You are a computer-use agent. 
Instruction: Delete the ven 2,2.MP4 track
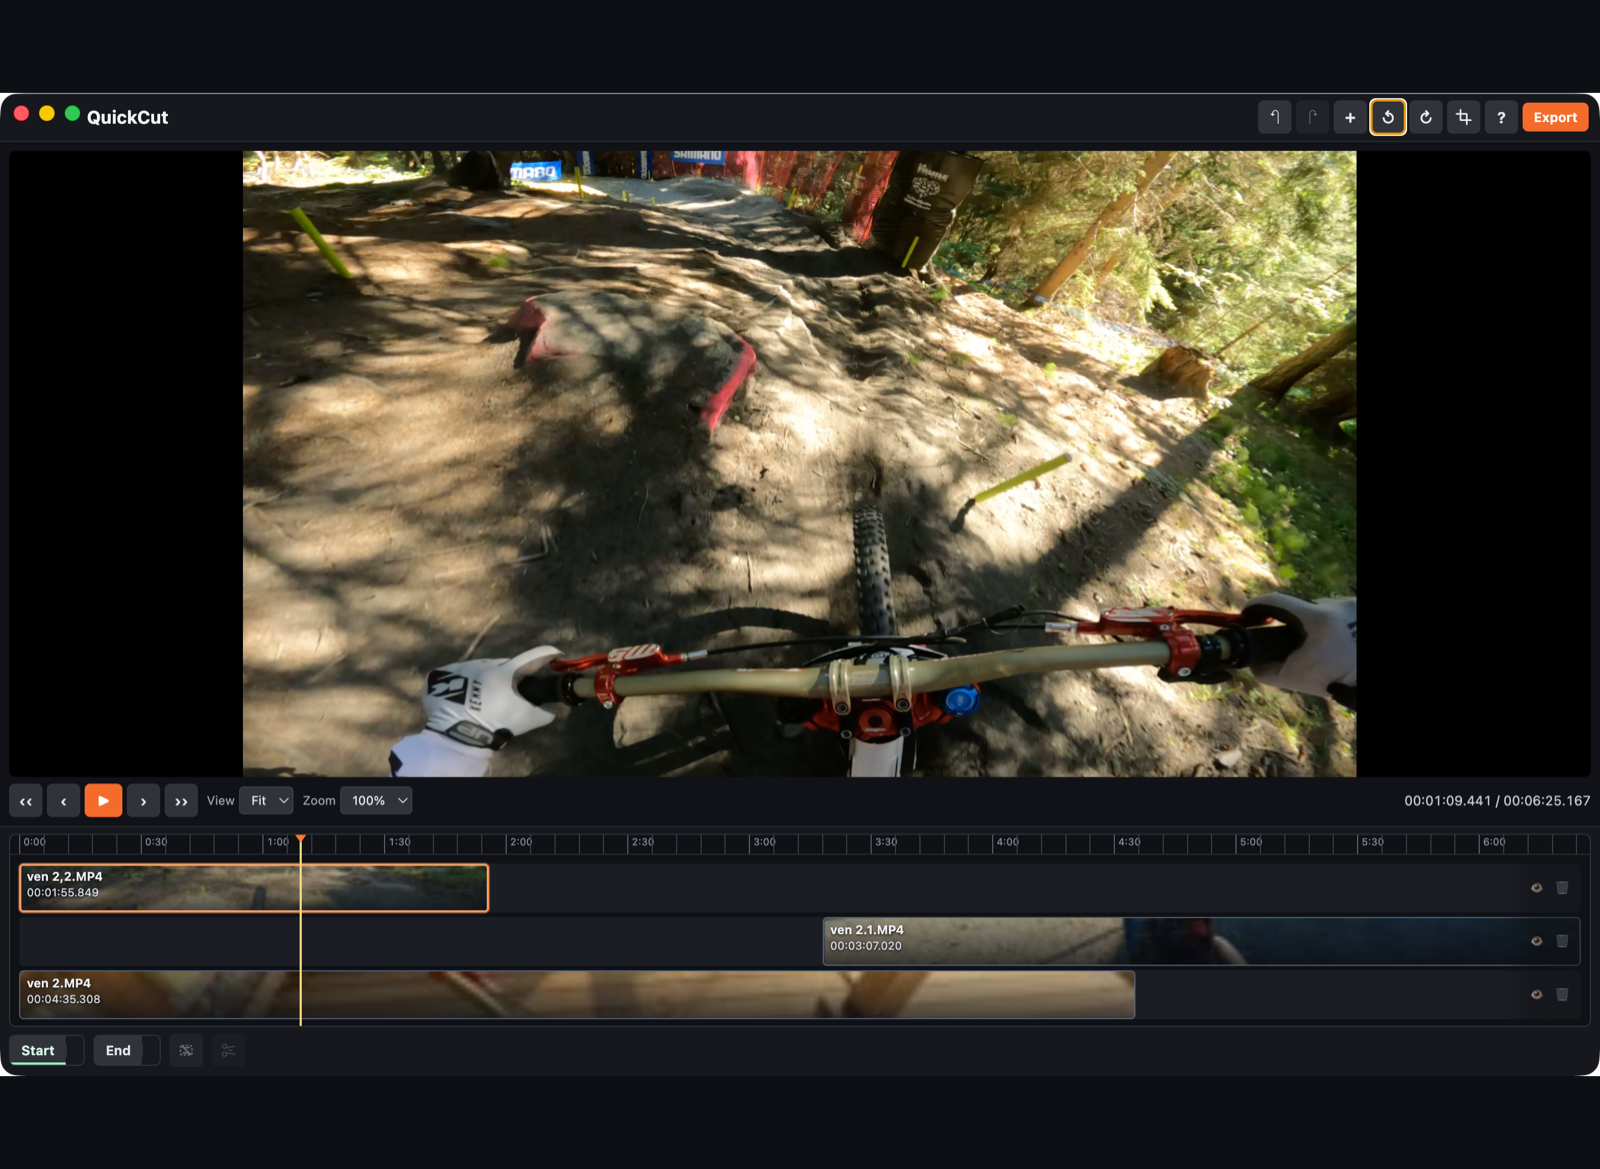click(1562, 888)
